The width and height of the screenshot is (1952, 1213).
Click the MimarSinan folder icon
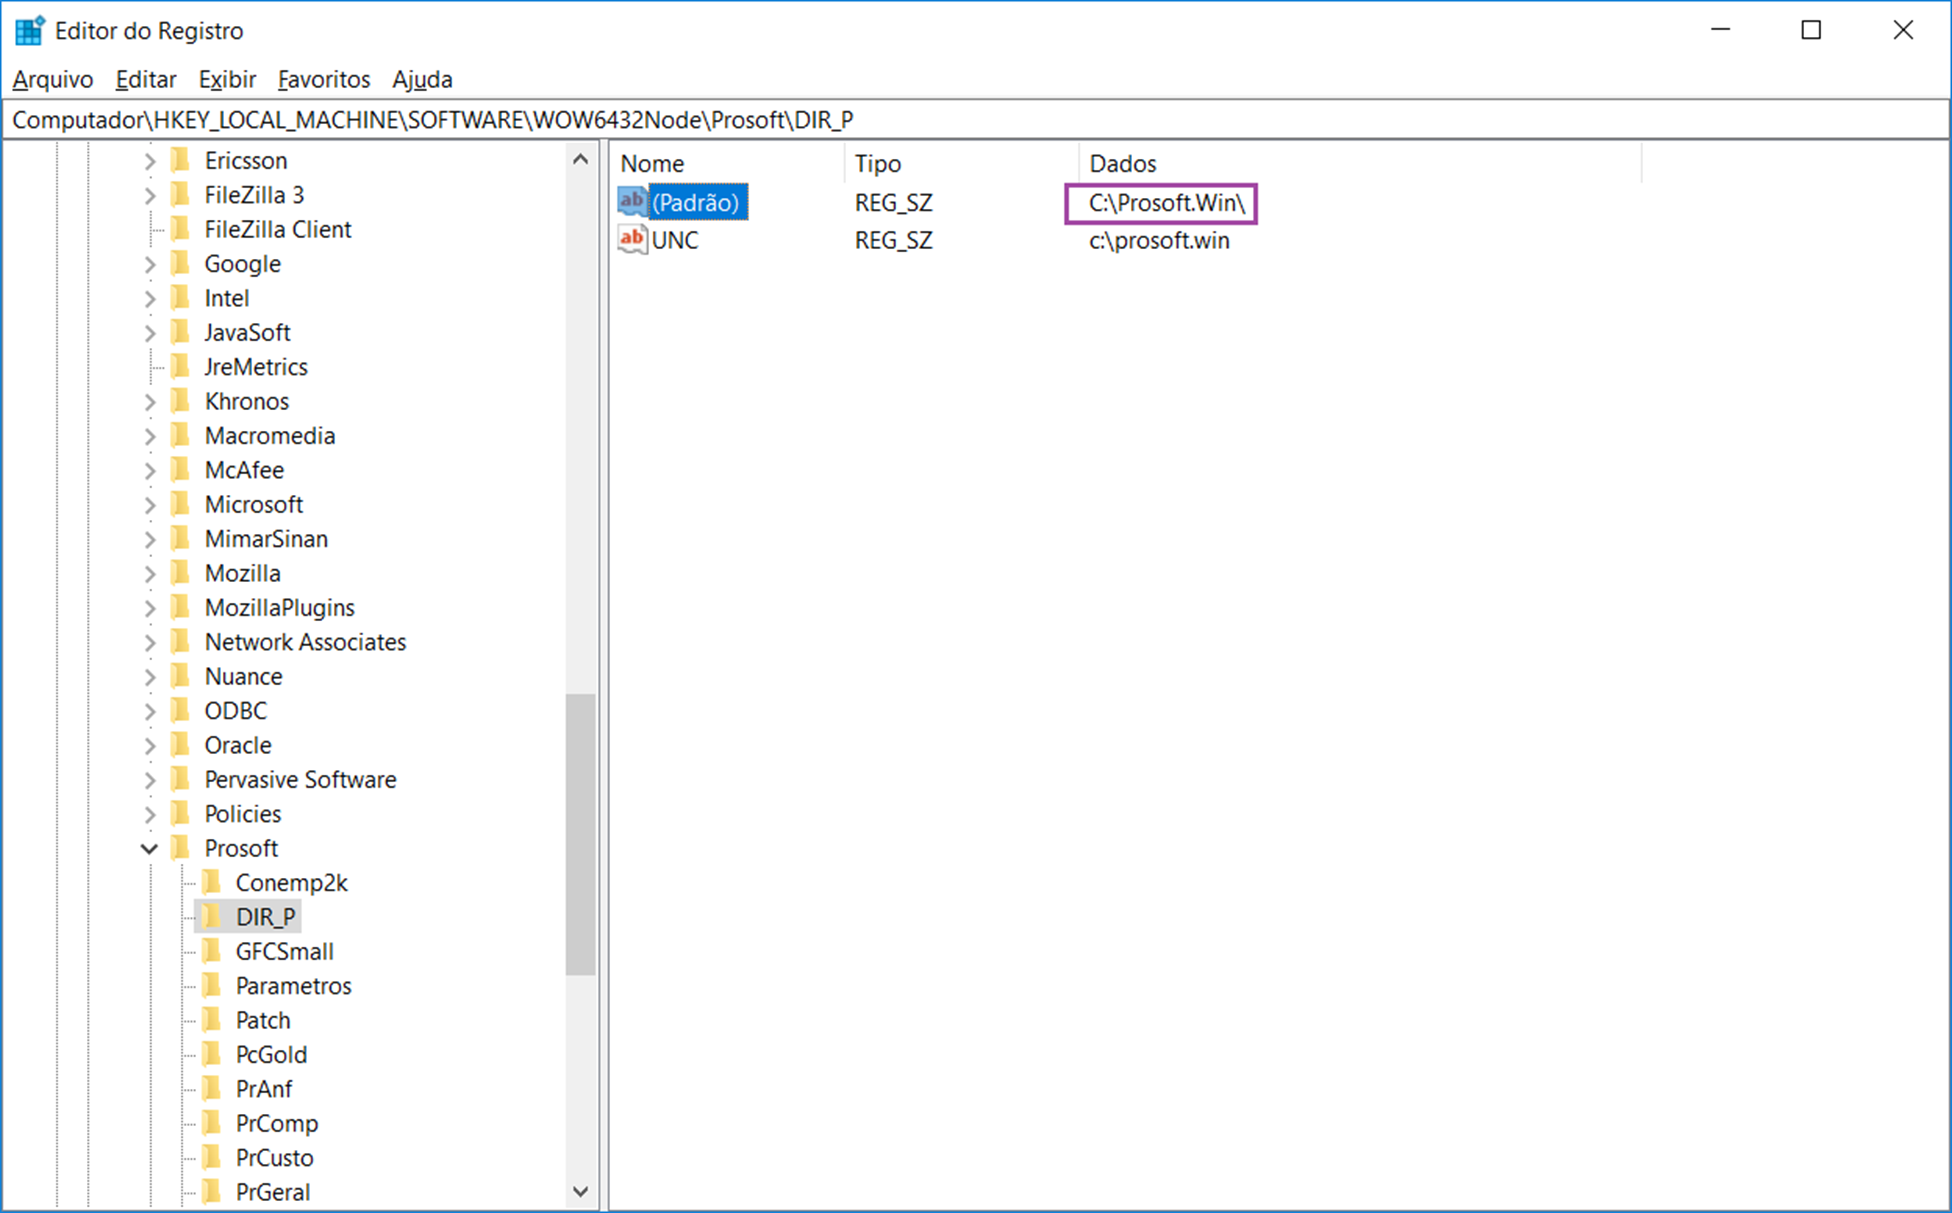(181, 539)
